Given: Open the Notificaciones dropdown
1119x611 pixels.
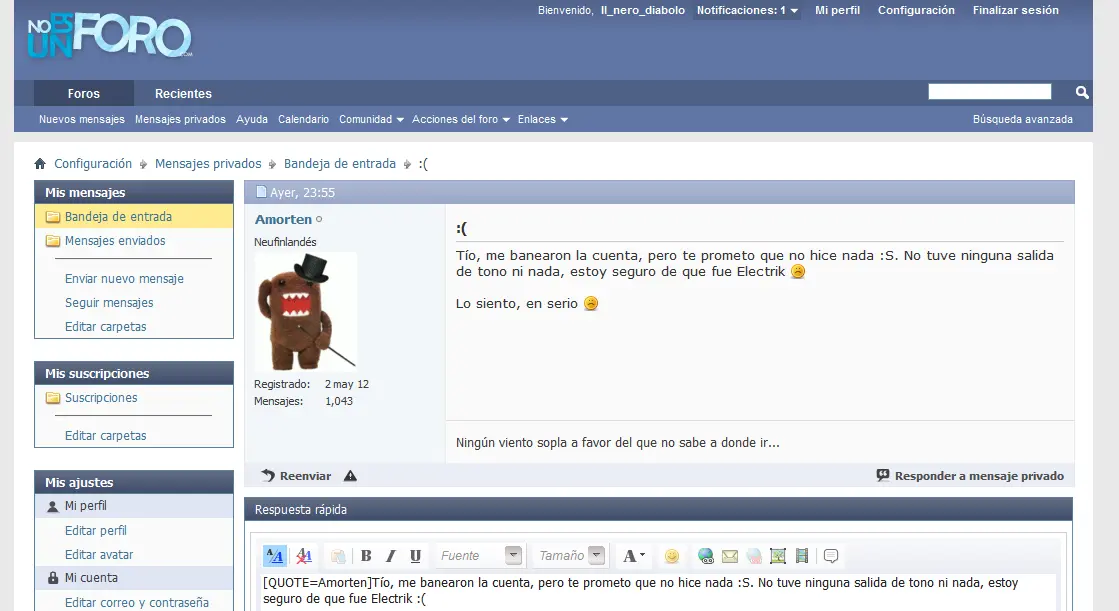Looking at the screenshot, I should click(x=746, y=11).
